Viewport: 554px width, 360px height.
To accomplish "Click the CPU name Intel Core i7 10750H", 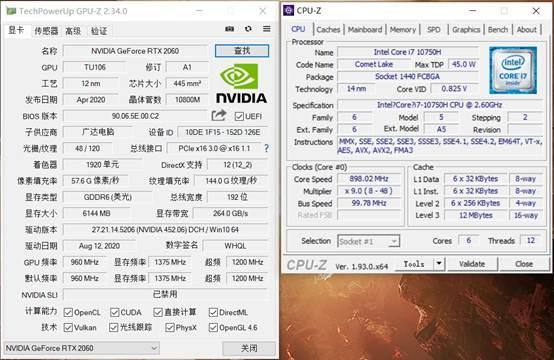I will coord(408,52).
